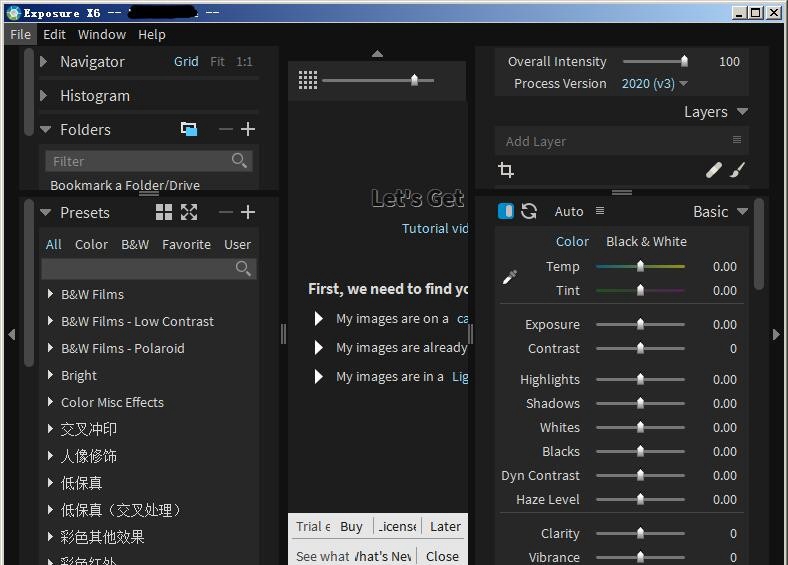Screen dimensions: 788x565
Task: Switch Basic panel to Color mode
Action: tap(572, 241)
